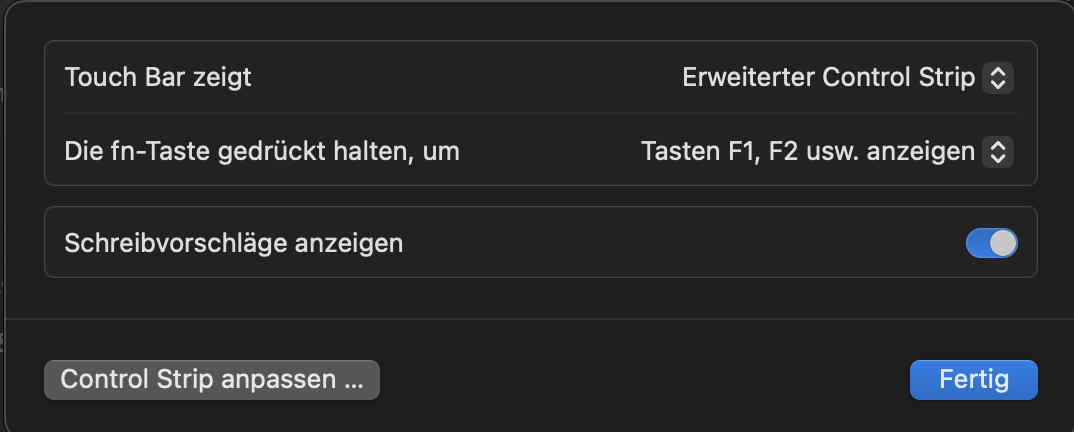Click the Tasten F1, F2 usw. anzeigen value
The height and width of the screenshot is (432, 1074).
(807, 152)
